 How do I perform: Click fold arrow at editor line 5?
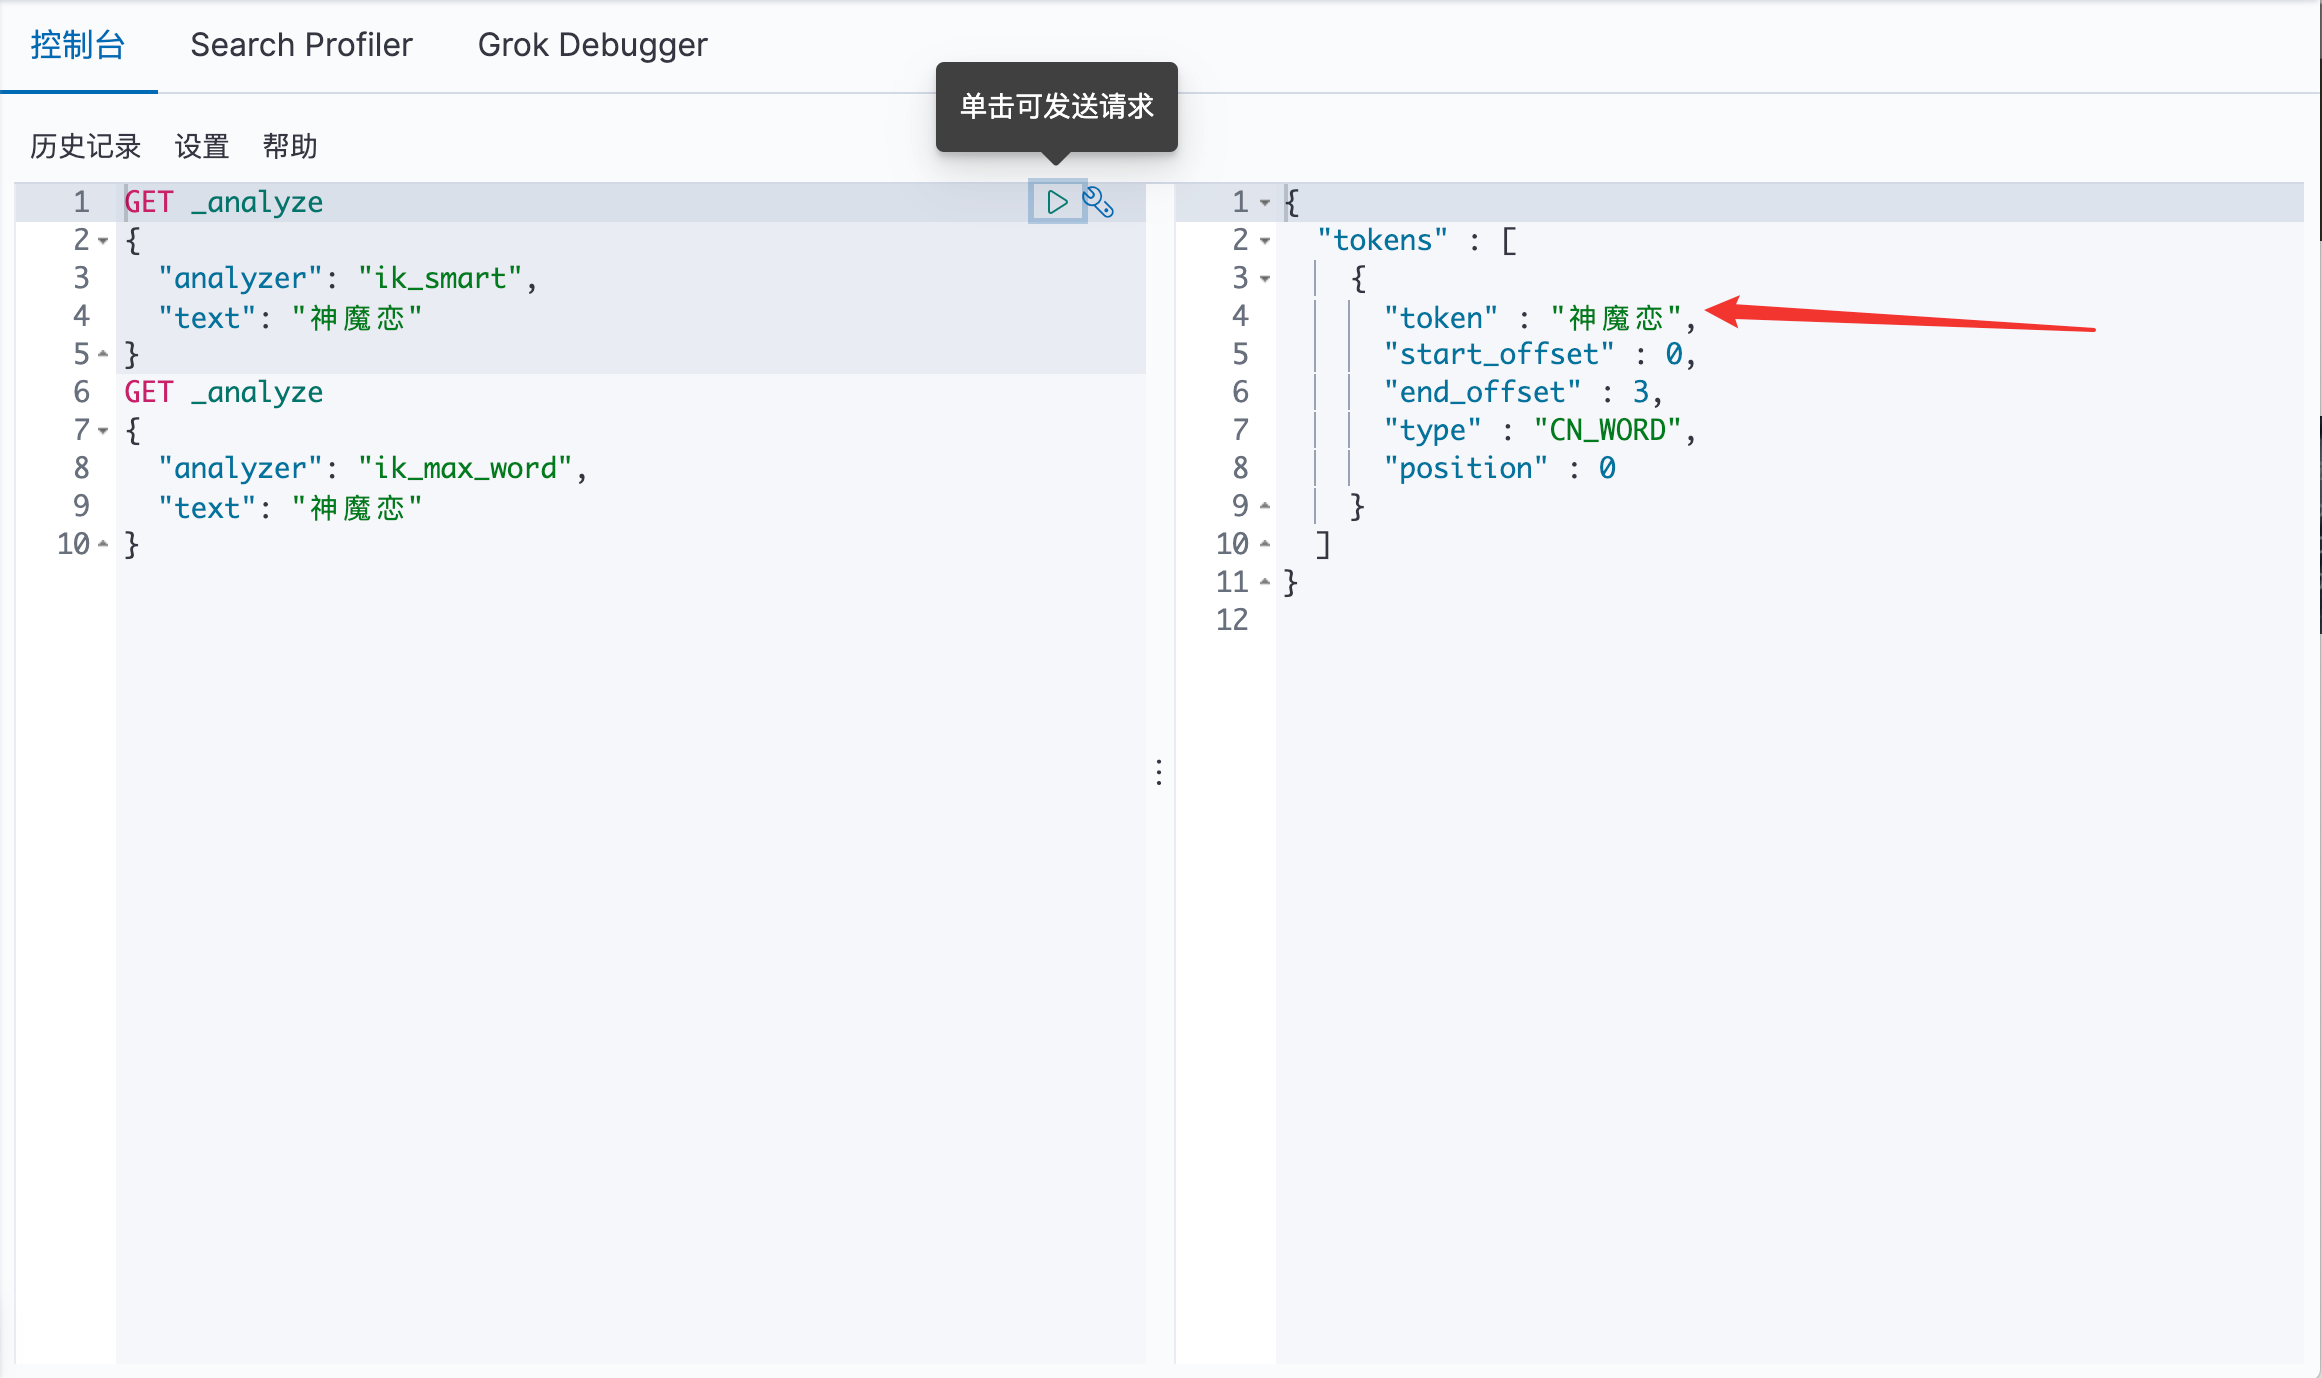pos(103,354)
